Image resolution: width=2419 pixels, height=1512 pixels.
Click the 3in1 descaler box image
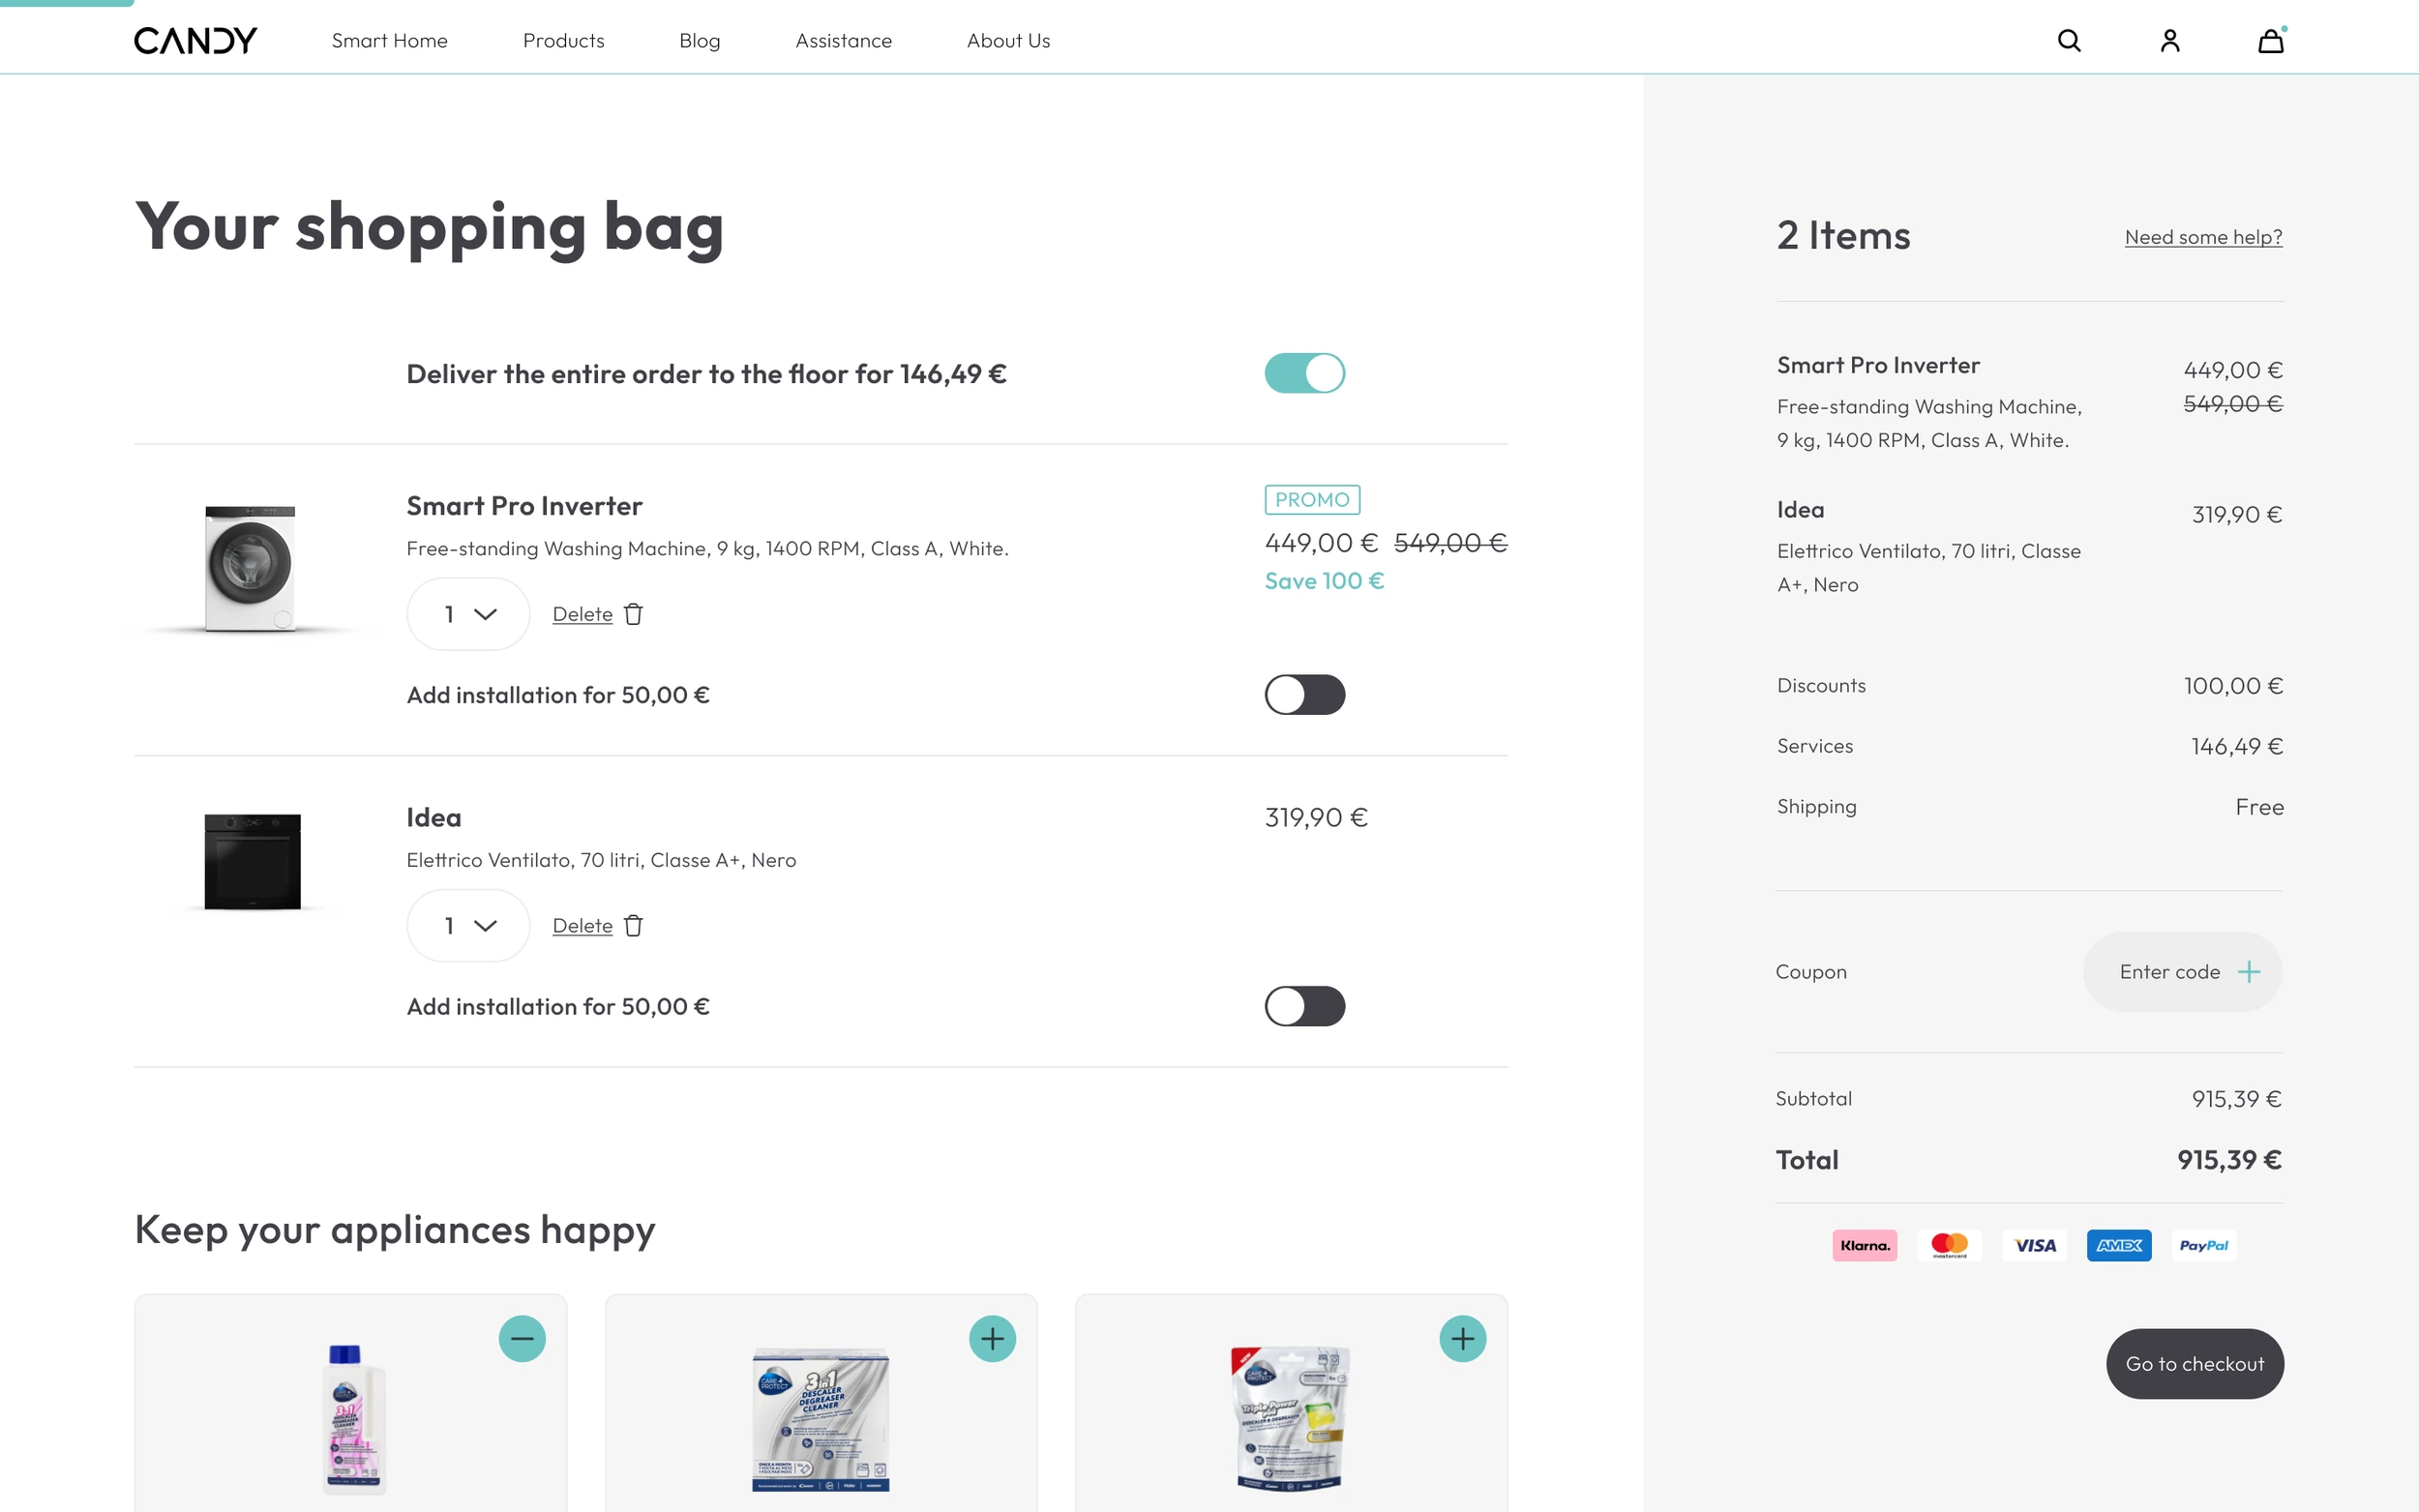coord(820,1419)
